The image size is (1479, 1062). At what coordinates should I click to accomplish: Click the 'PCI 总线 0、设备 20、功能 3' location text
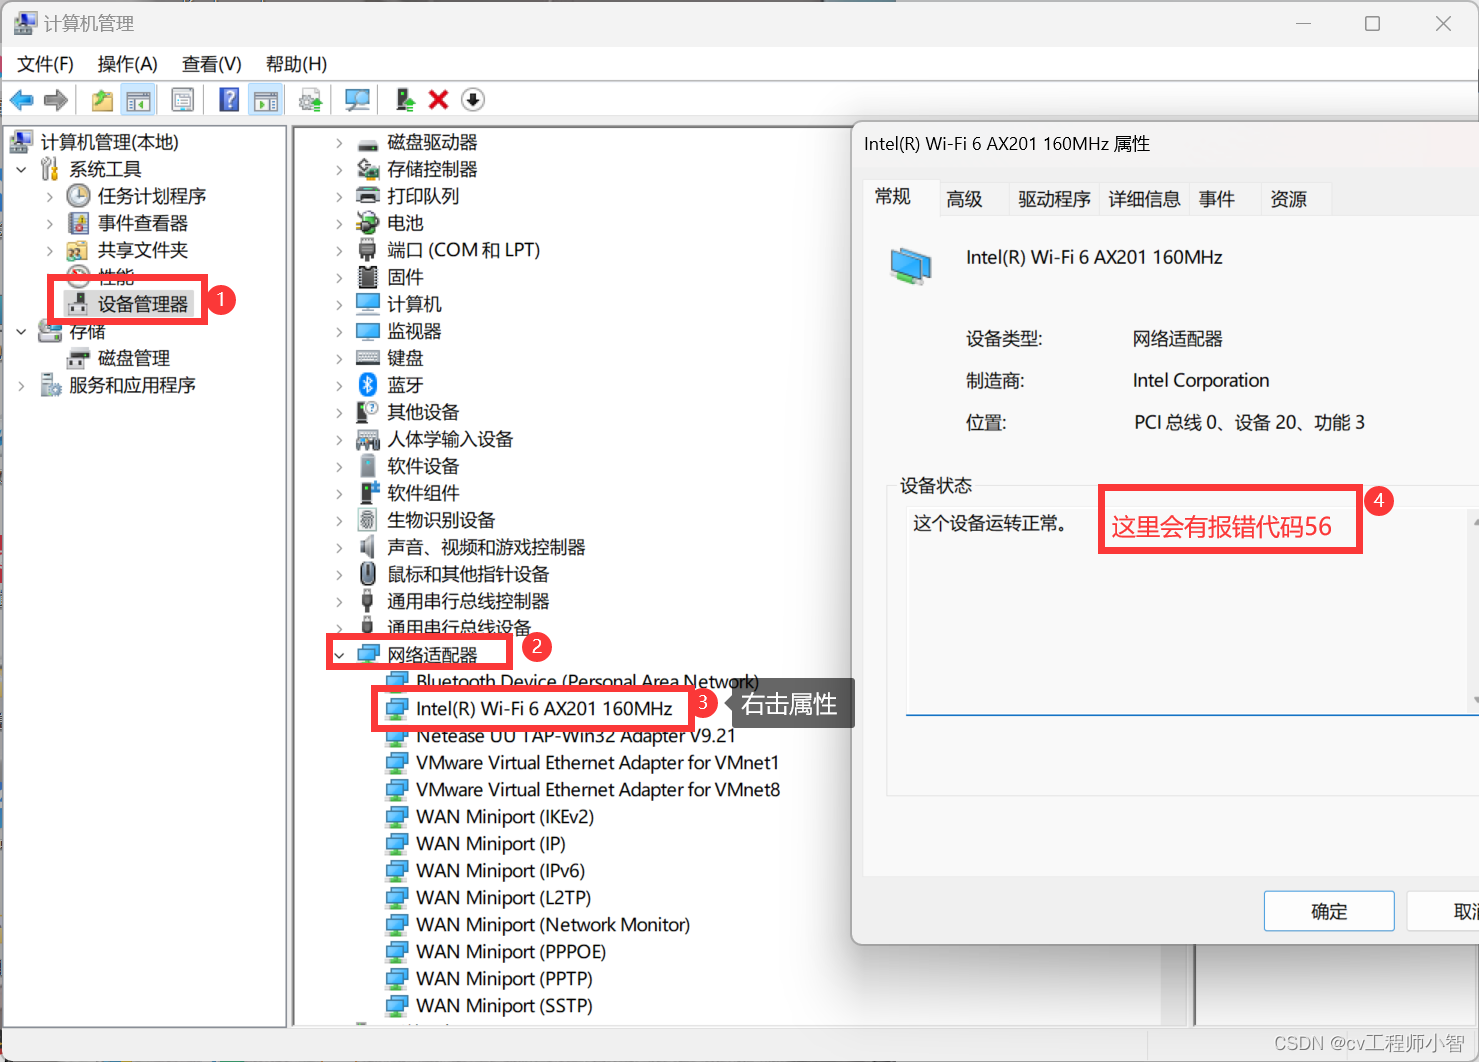[1249, 422]
